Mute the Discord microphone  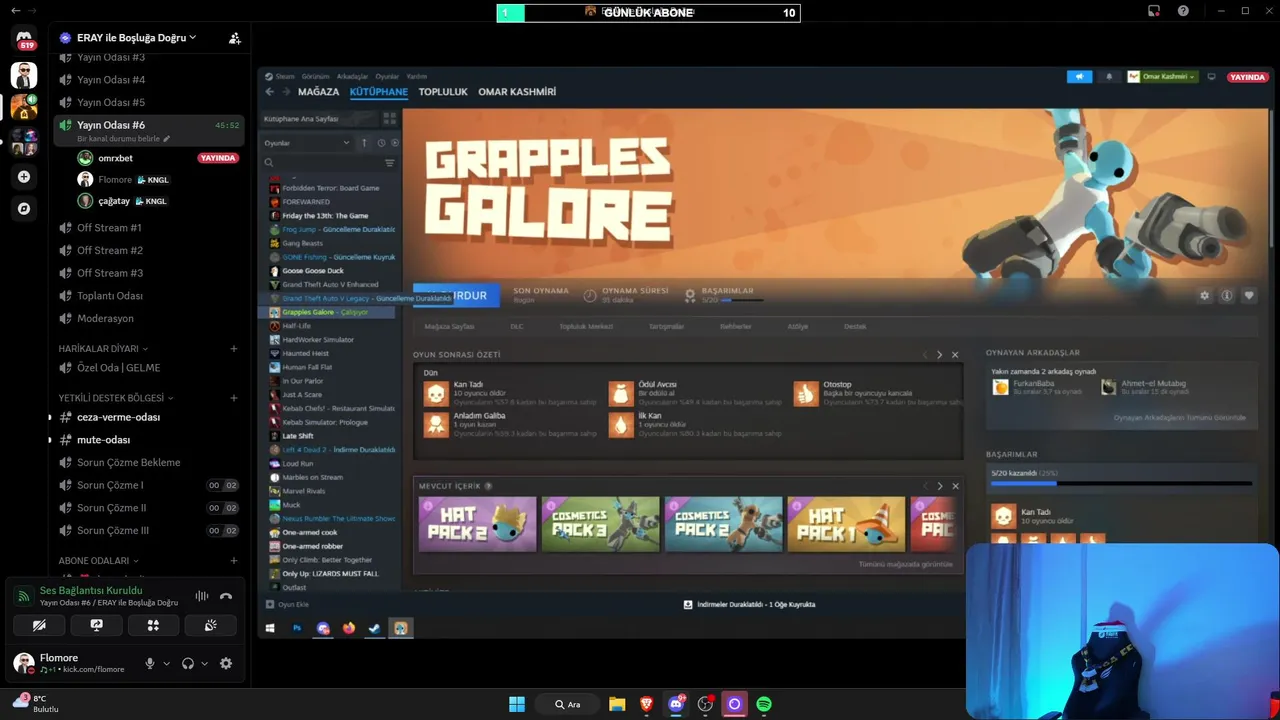click(150, 663)
